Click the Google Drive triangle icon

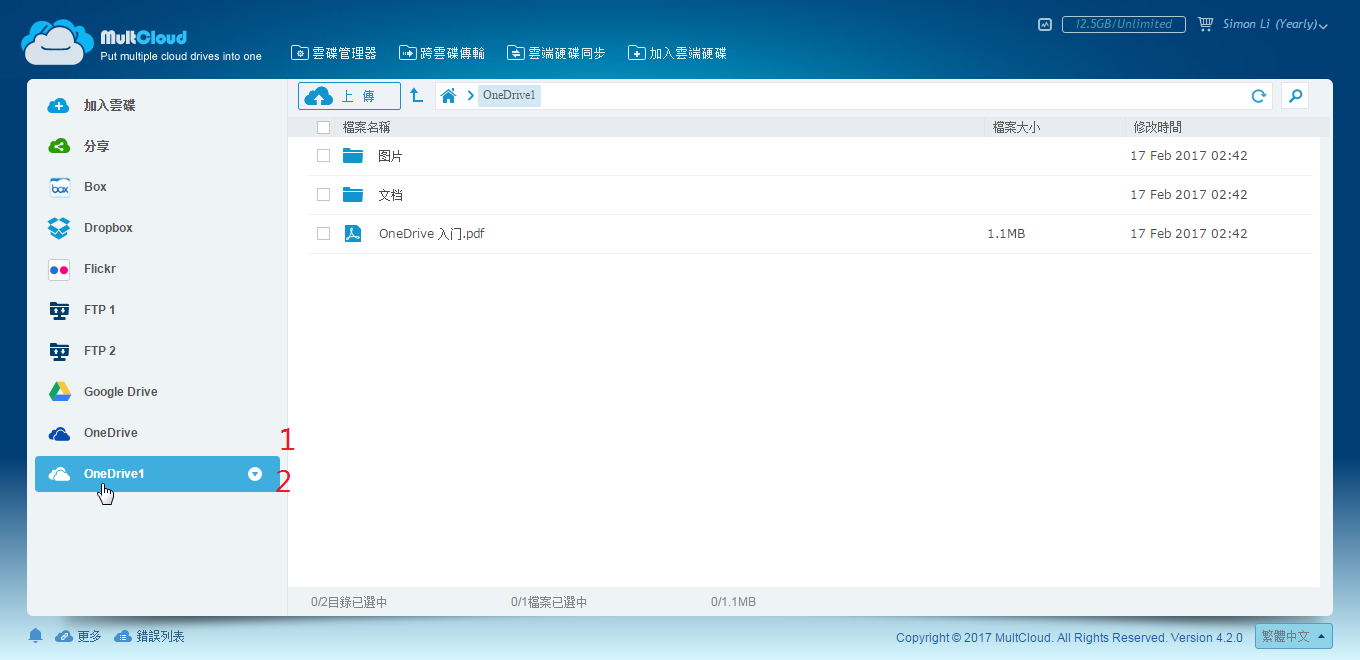point(59,392)
